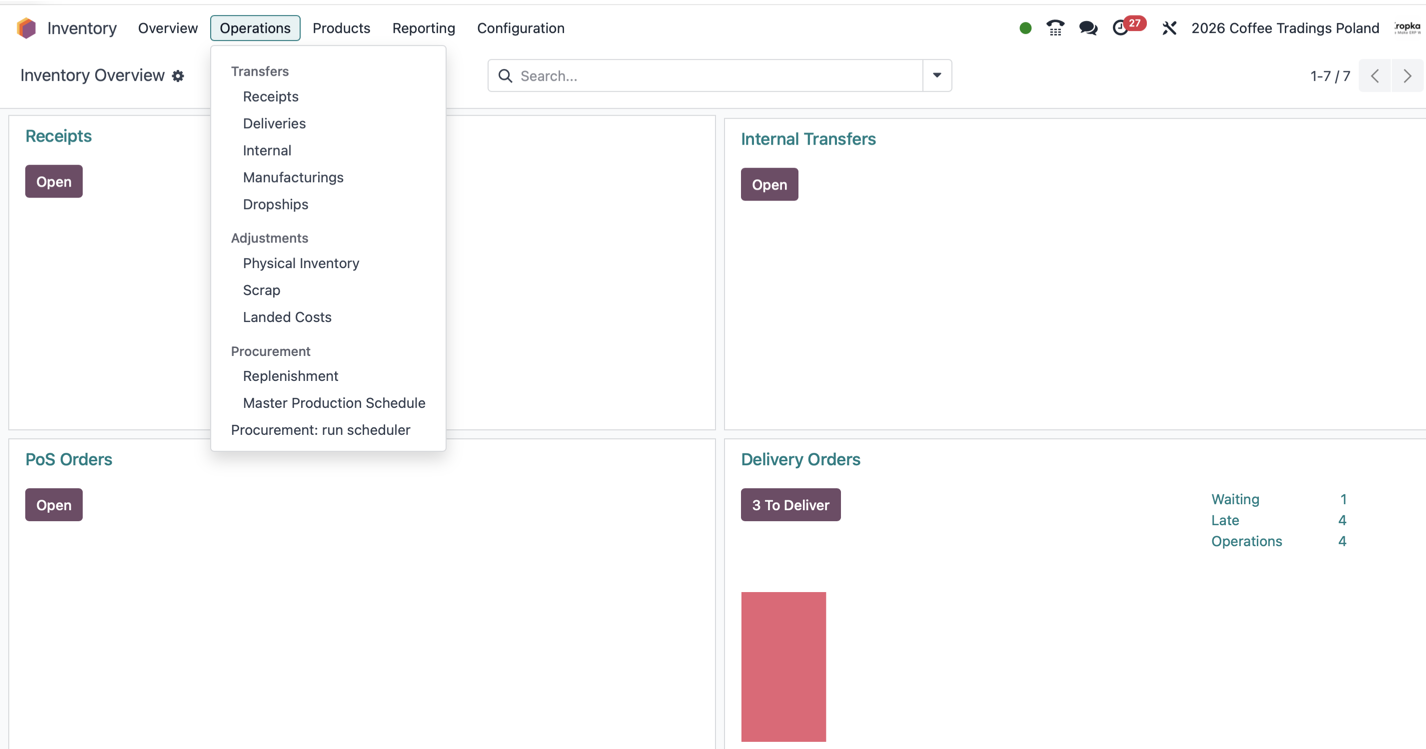Click the Odoo Inventory app logo icon
Image resolution: width=1426 pixels, height=749 pixels.
tap(27, 28)
